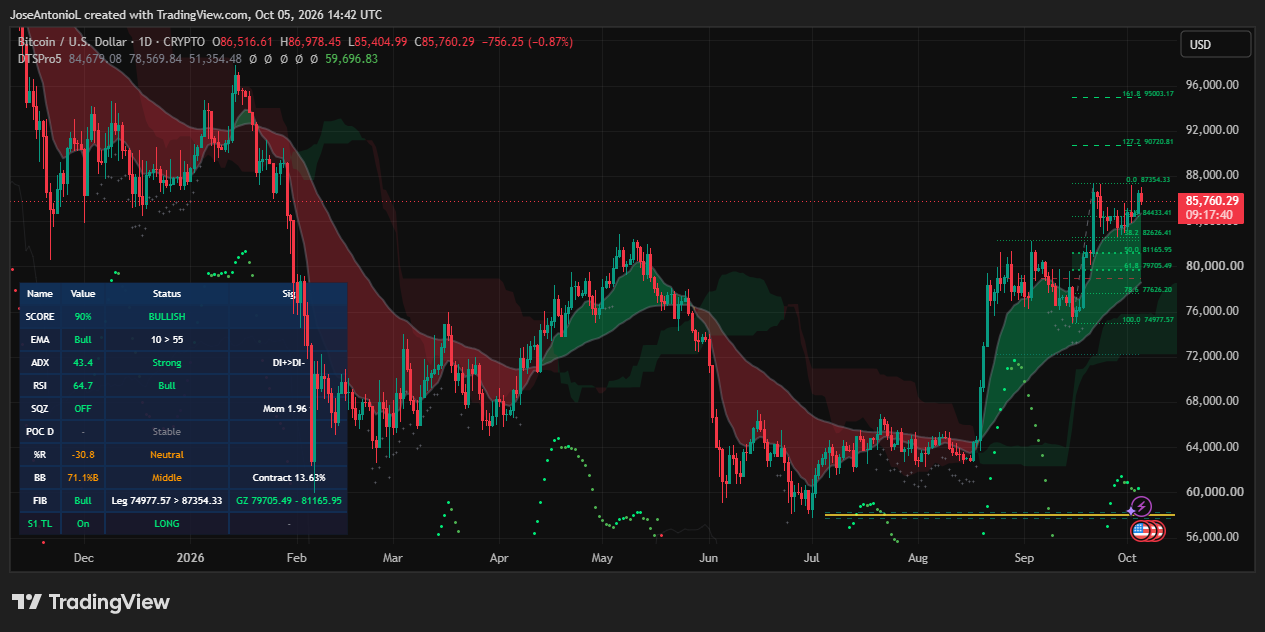Click the BULLISH status cell in table

[x=167, y=316]
